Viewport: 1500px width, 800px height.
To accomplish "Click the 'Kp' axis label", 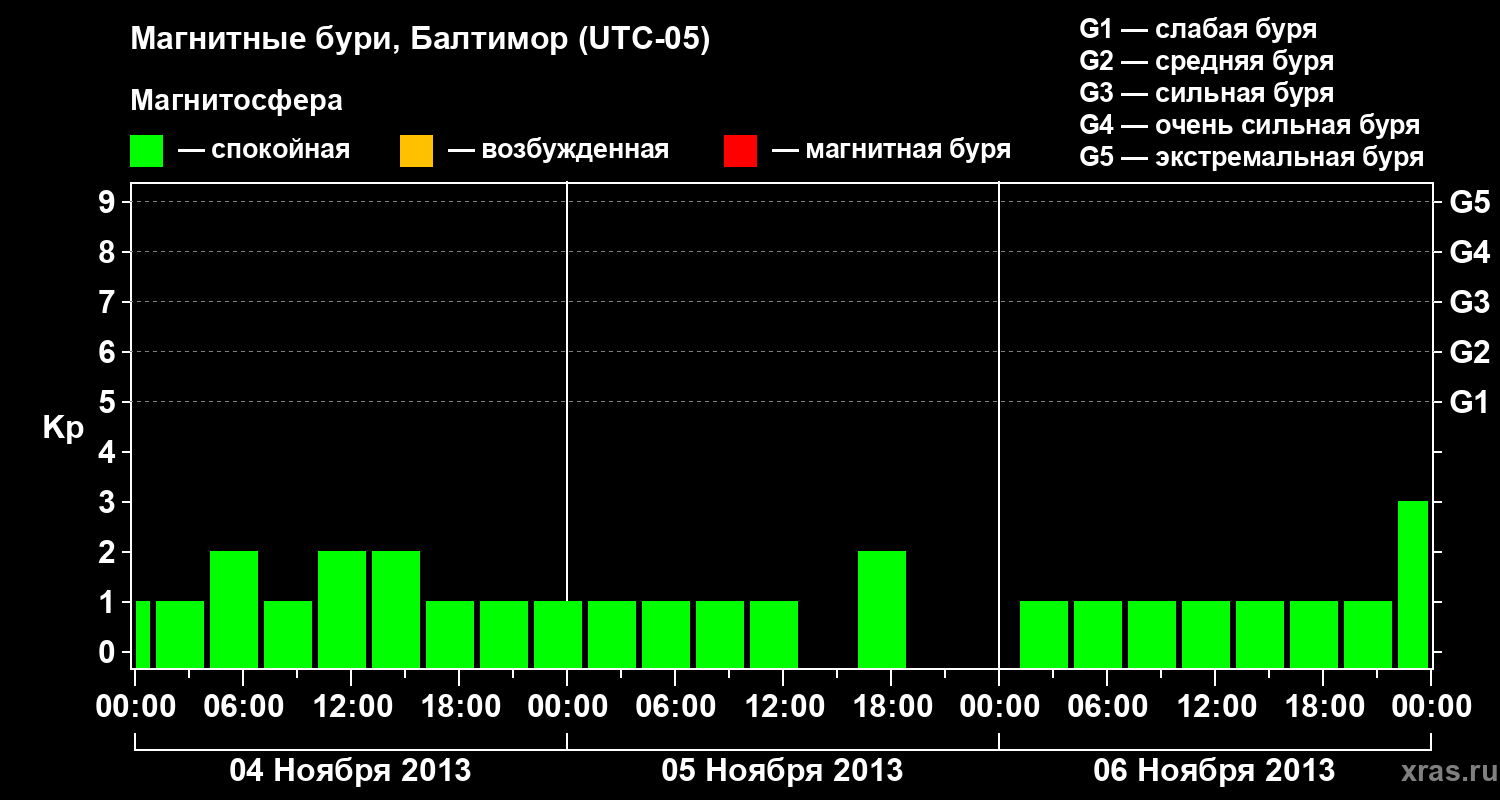I will (x=63, y=428).
